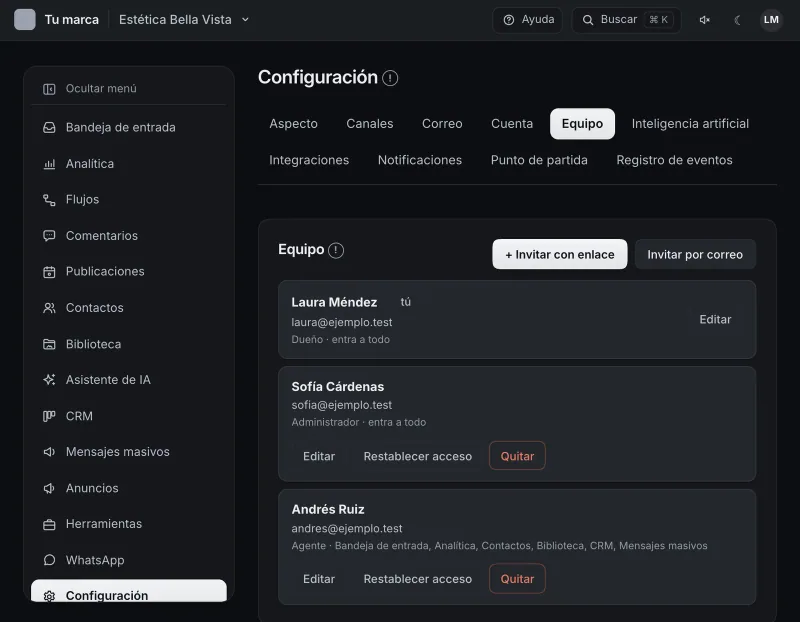Click the WhatsApp chat icon
Screen dimensions: 800x622
coord(49,560)
